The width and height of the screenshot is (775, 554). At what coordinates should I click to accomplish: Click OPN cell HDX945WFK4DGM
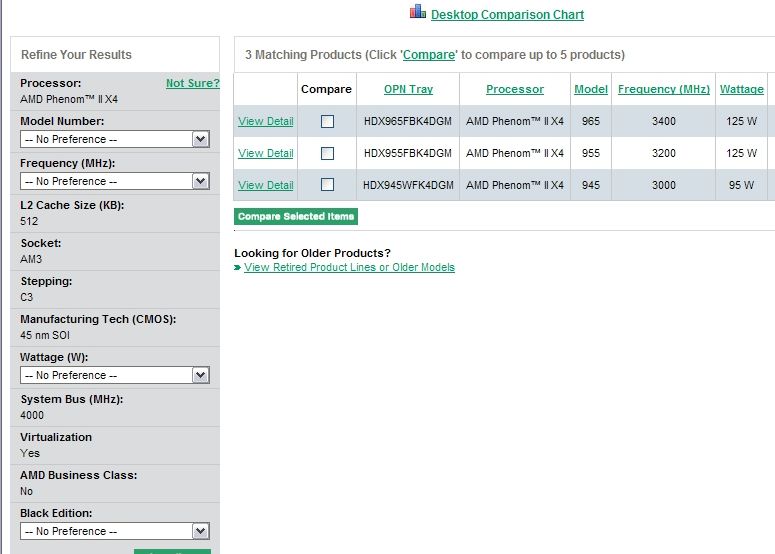pyautogui.click(x=408, y=185)
